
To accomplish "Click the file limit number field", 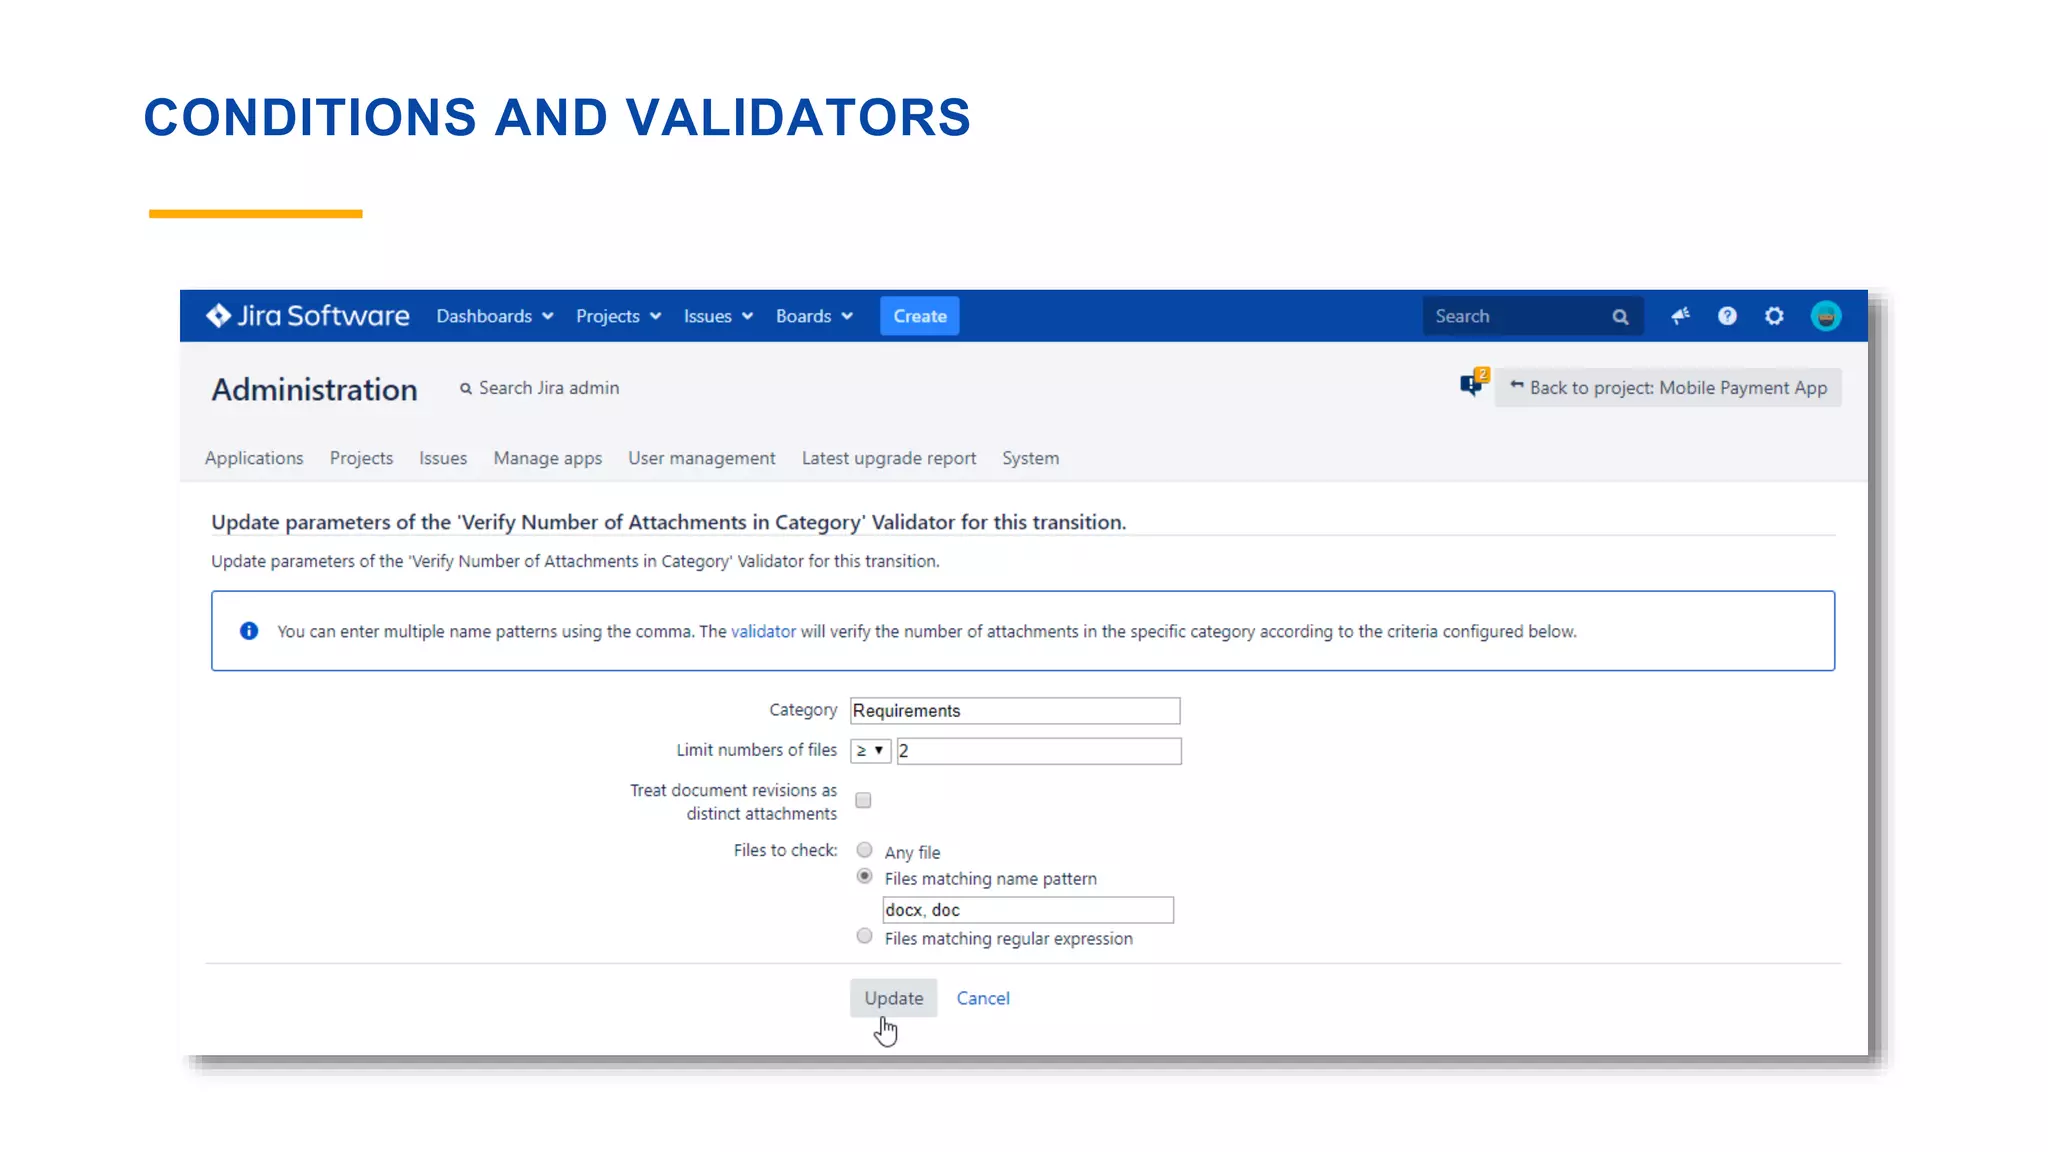I will [x=1039, y=751].
